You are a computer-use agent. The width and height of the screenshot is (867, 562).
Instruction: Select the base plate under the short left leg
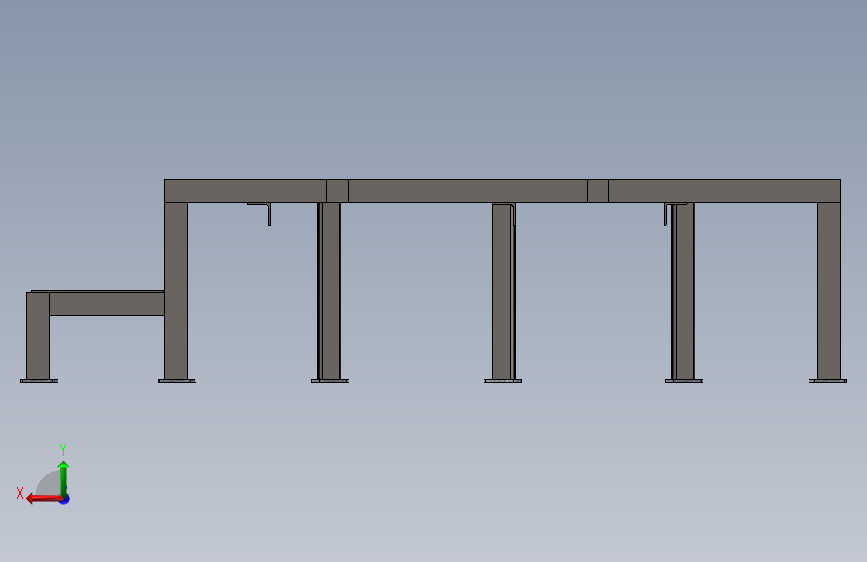click(x=39, y=381)
